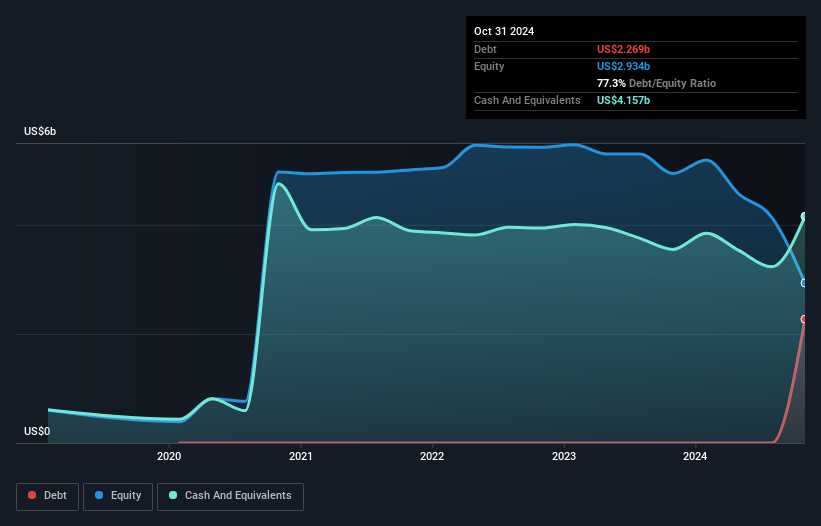Click the 2022 x-axis label
Screen dimensions: 821x526
(432, 456)
